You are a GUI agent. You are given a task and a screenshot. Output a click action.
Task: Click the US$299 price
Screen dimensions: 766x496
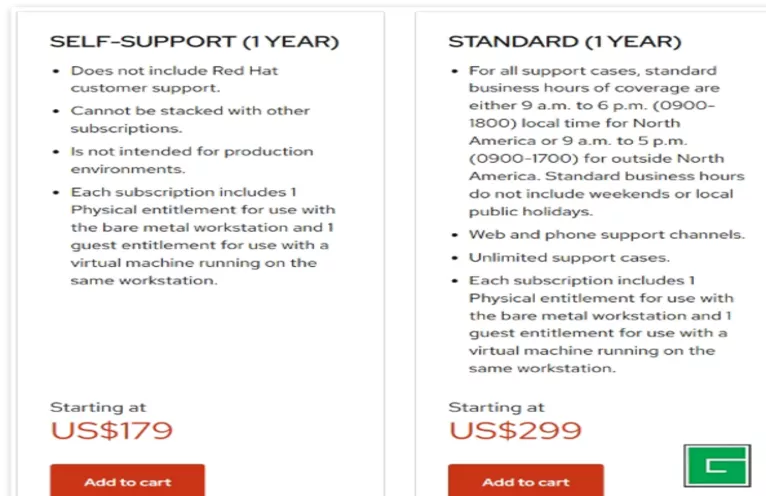tap(514, 431)
